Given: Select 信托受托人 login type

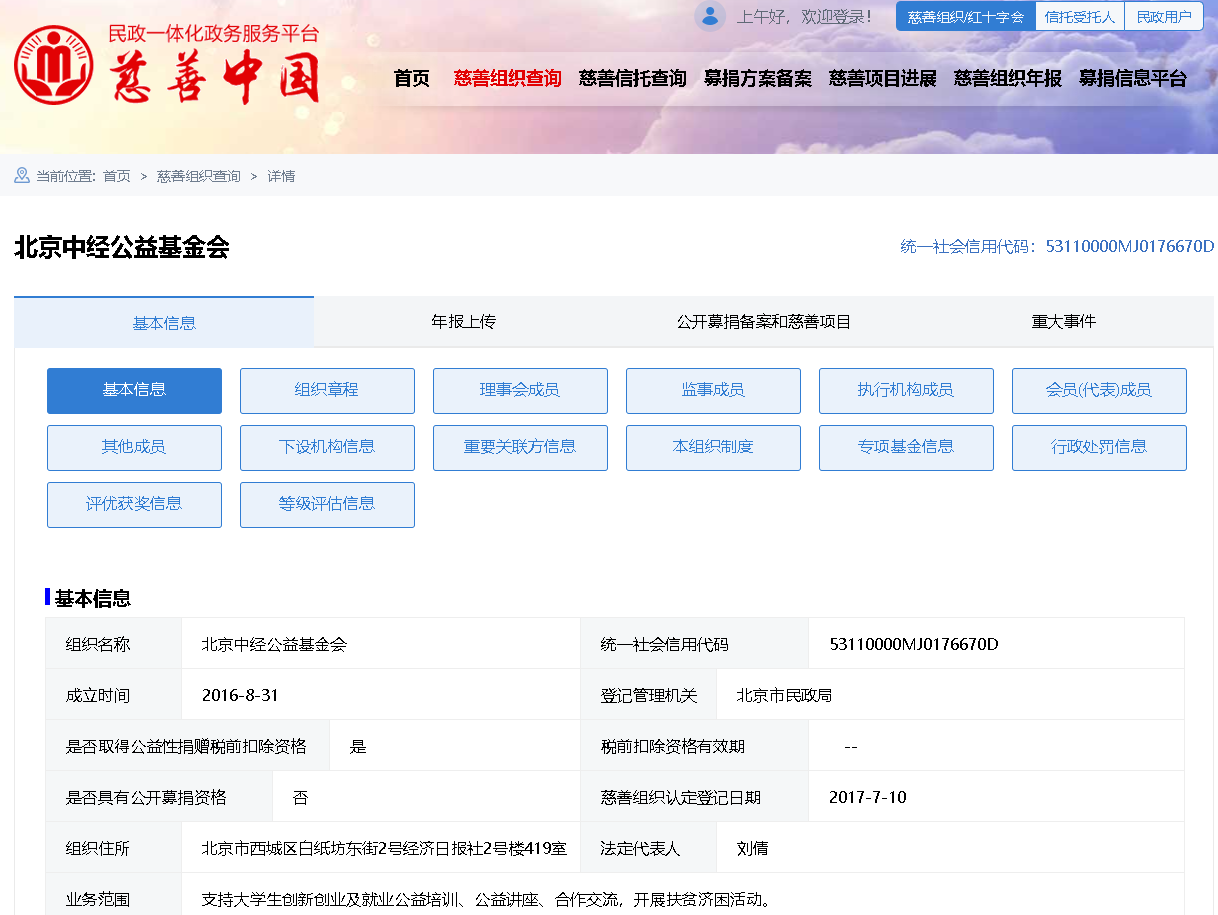Looking at the screenshot, I should pos(1079,17).
